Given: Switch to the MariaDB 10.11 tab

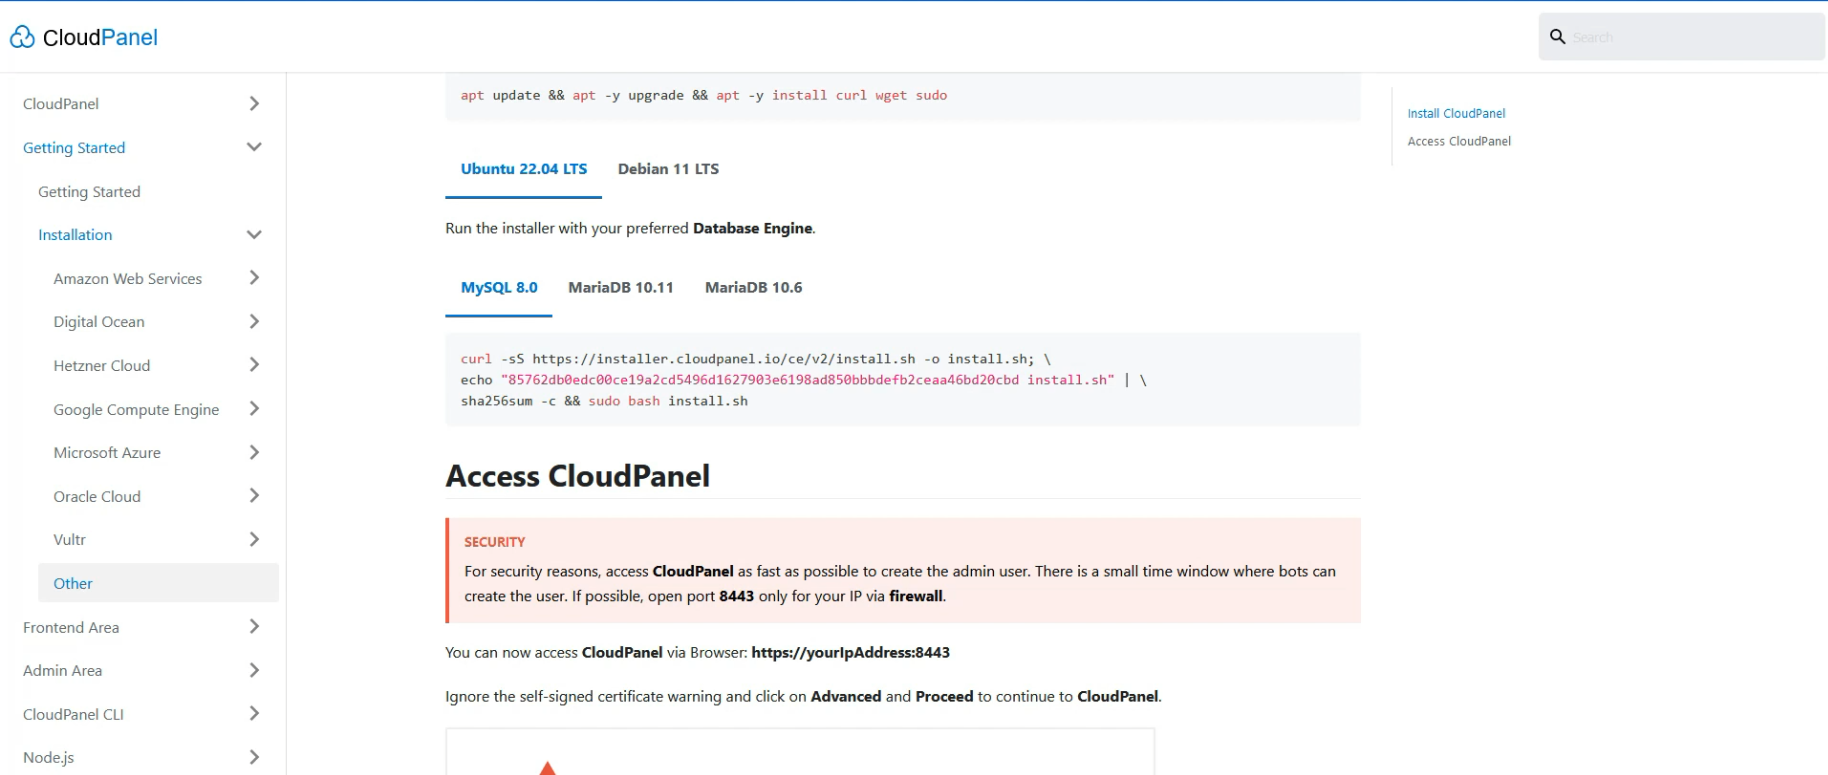Looking at the screenshot, I should [620, 288].
